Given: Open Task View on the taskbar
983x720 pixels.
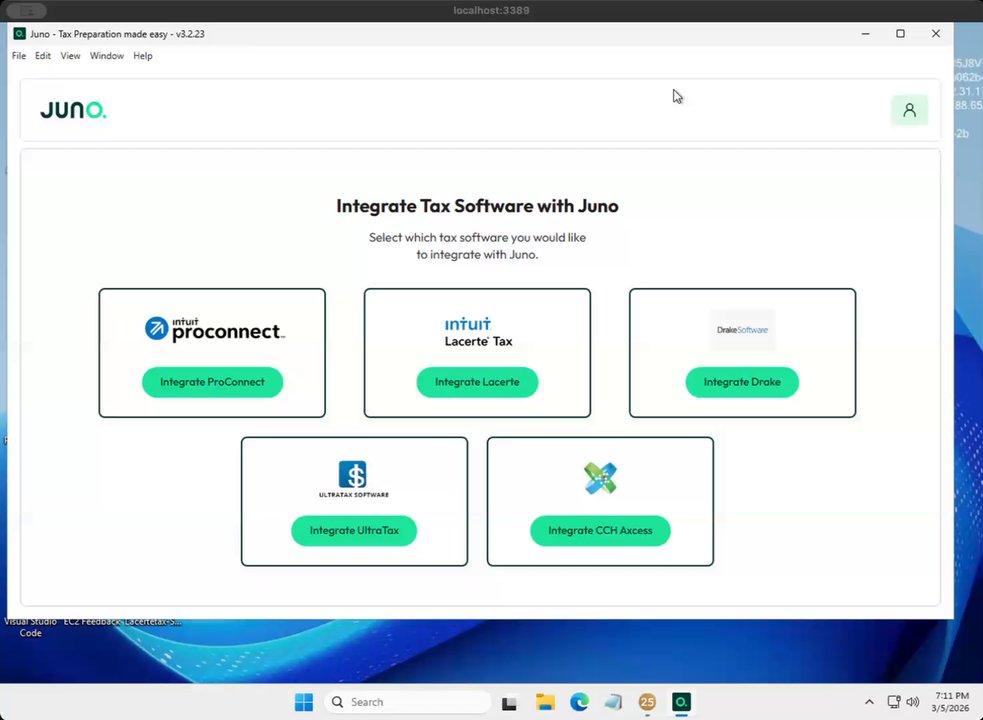Looking at the screenshot, I should 509,702.
